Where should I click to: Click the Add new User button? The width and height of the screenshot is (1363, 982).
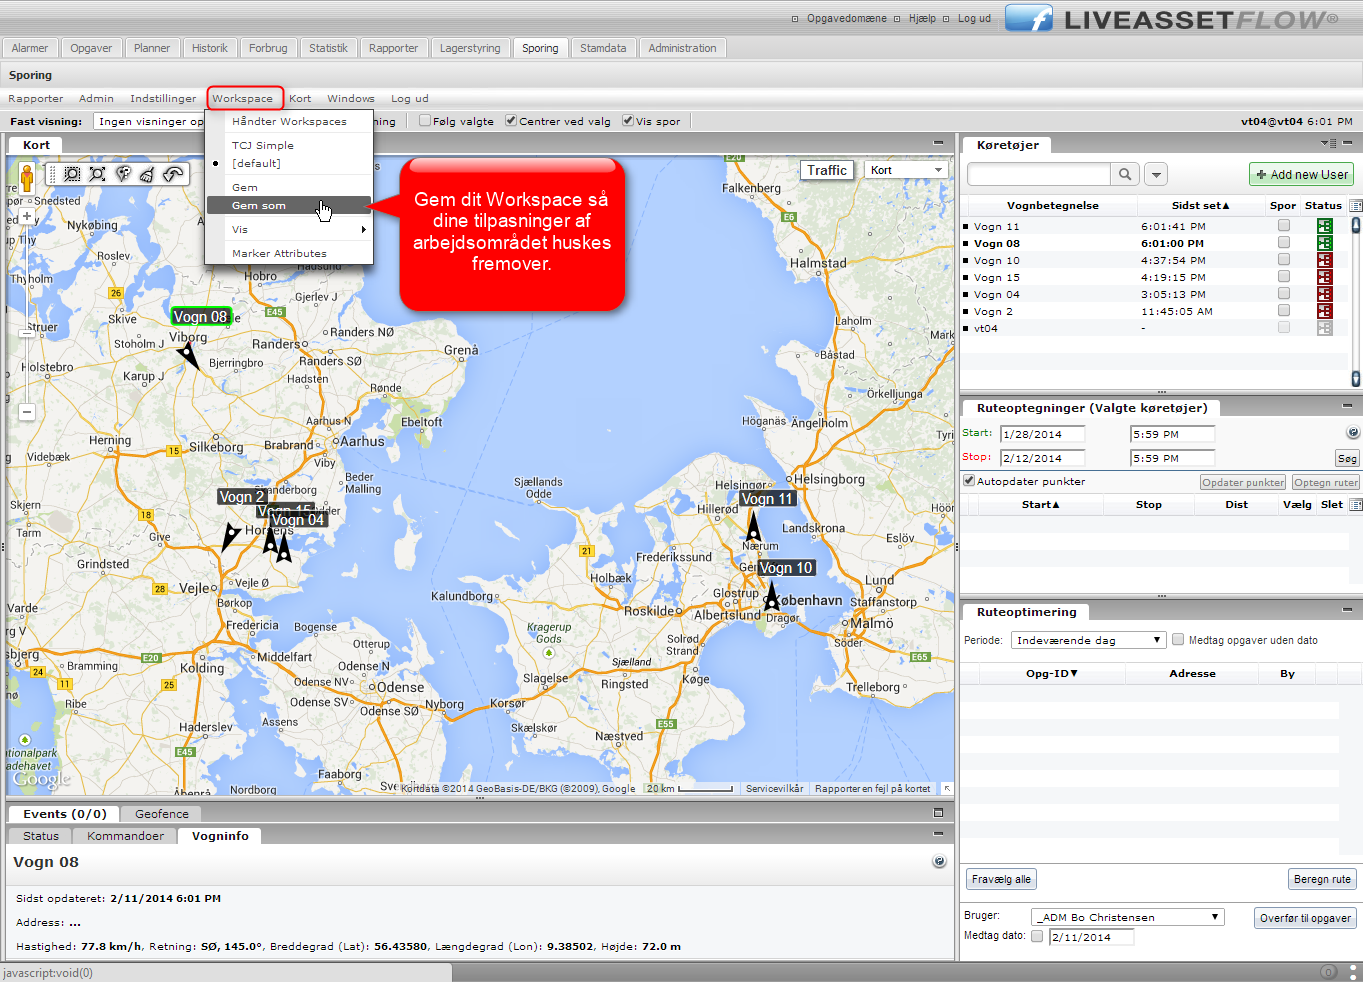pos(1301,174)
